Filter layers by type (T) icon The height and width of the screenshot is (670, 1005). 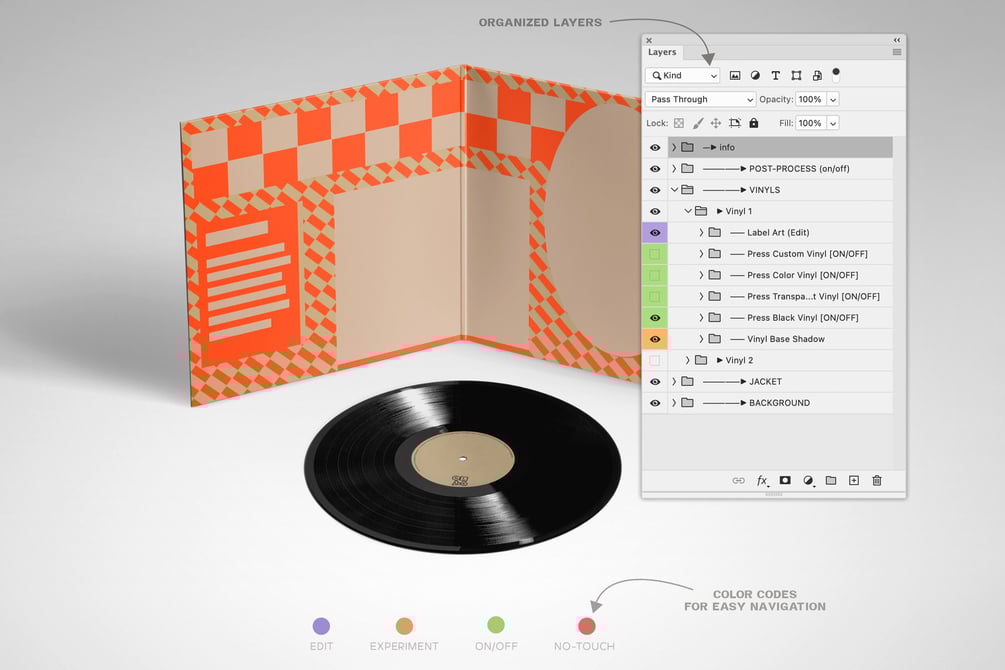(x=776, y=76)
